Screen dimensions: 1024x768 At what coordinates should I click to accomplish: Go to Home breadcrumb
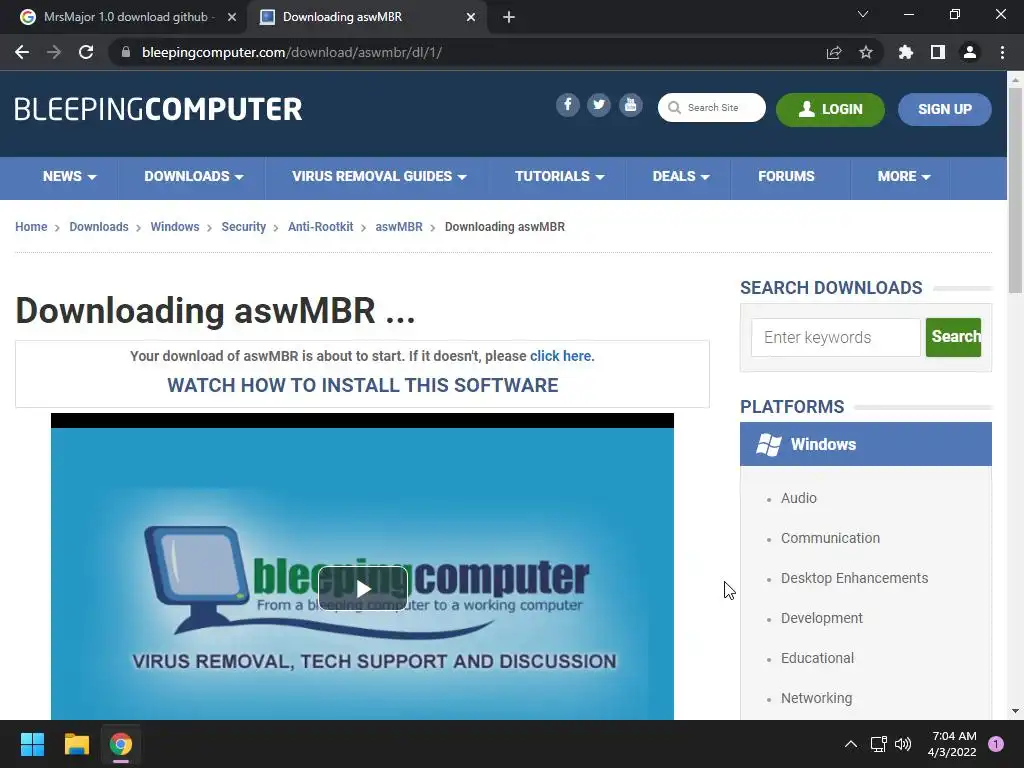pos(31,227)
